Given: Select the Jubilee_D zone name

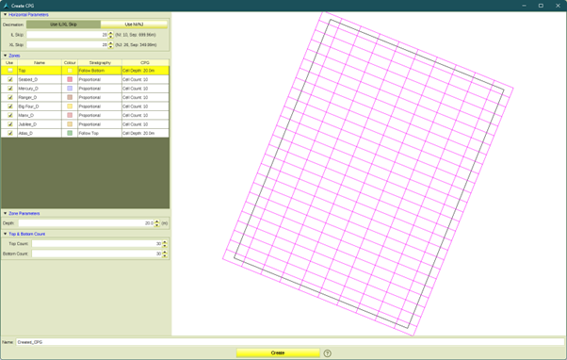Looking at the screenshot, I should pos(39,124).
